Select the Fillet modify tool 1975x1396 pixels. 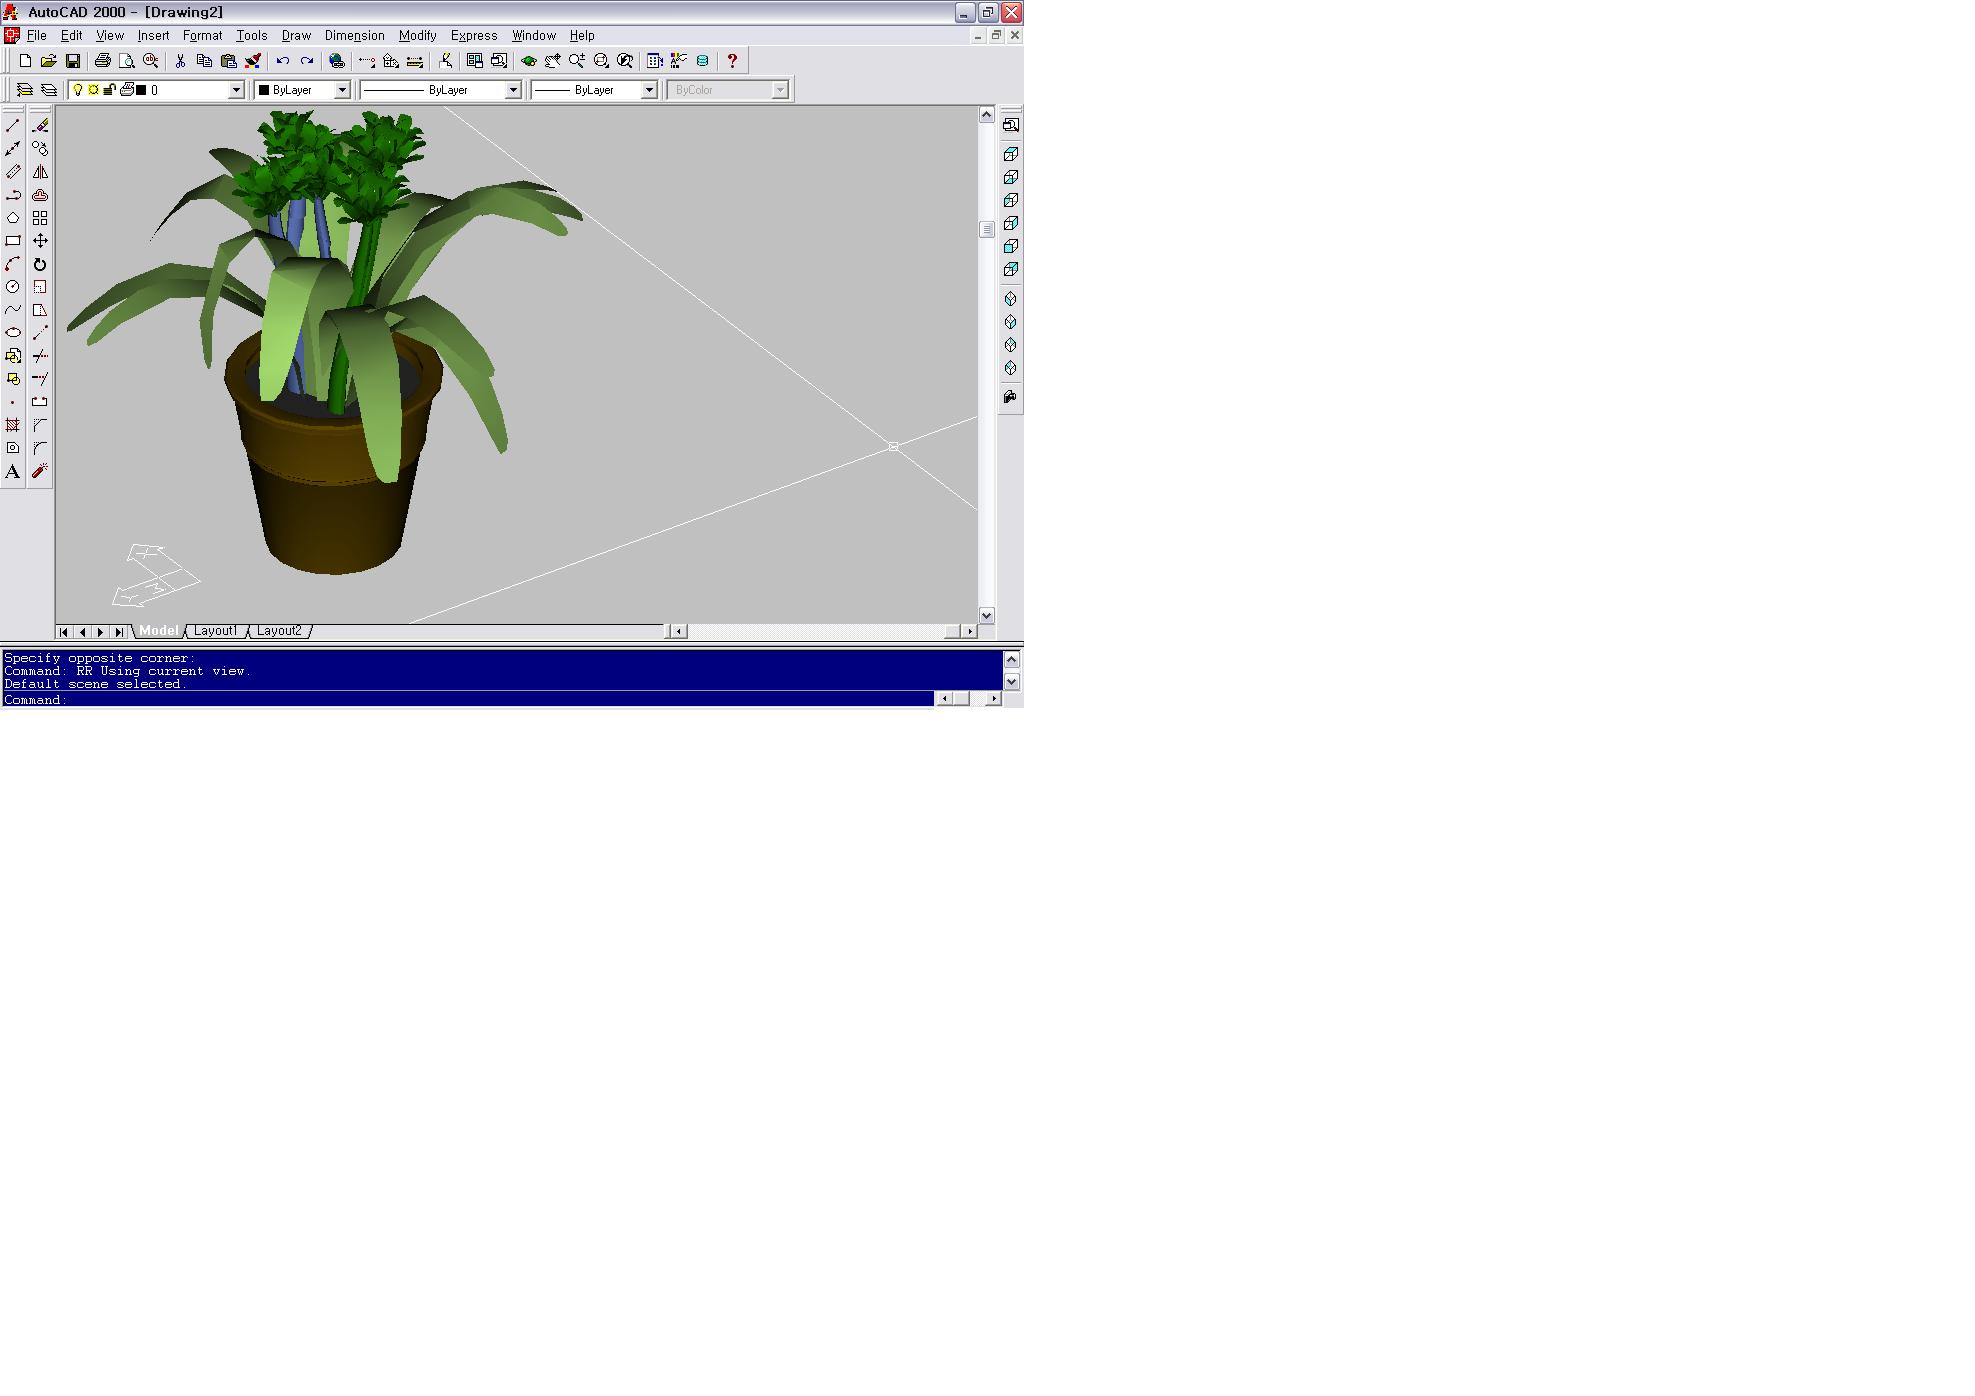40,448
